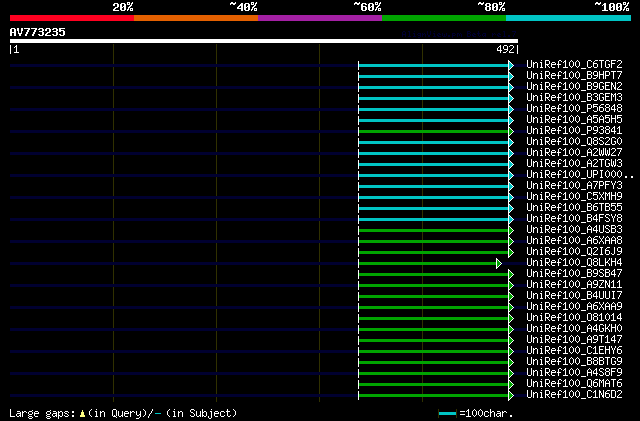Select the UniRef100_B4UUI7 label
Screen dimensions: 640x421
574,296
